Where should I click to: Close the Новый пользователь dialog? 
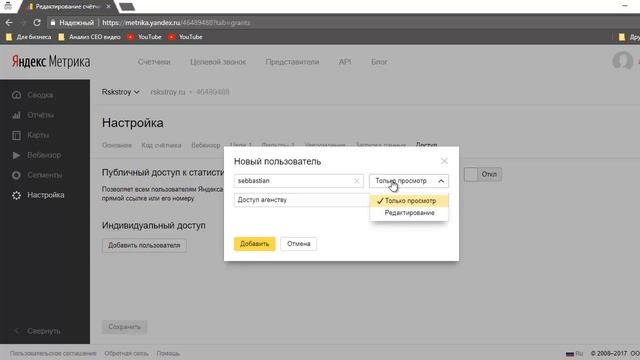click(444, 161)
